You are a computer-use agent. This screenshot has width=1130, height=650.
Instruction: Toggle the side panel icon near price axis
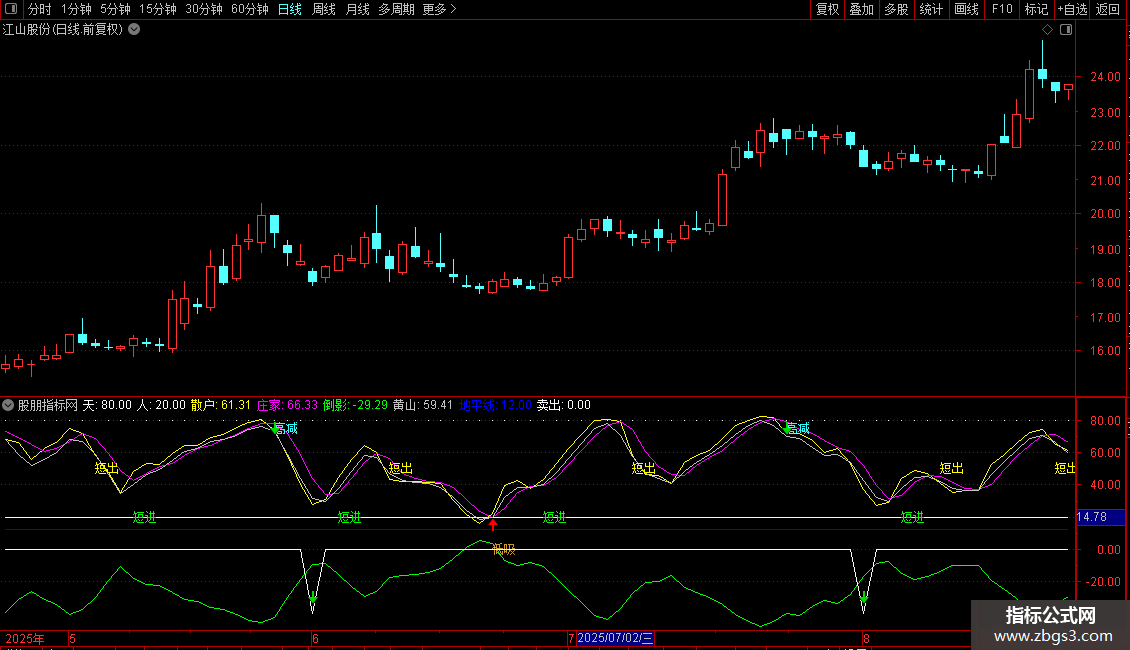pyautogui.click(x=1066, y=29)
